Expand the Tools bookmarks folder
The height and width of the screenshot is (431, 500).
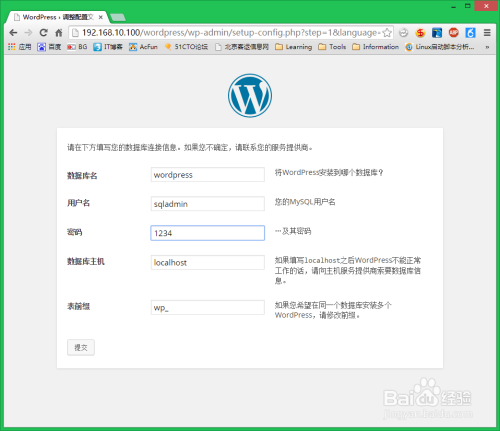(332, 47)
